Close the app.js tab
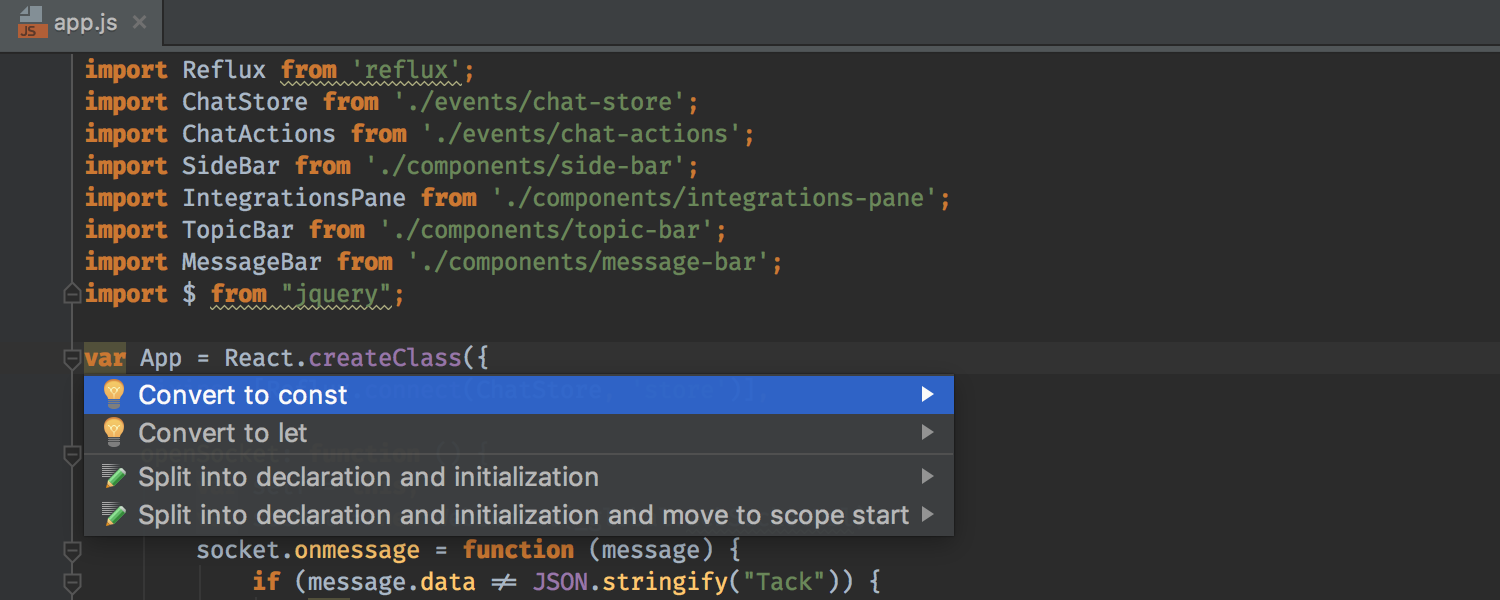 tap(139, 22)
